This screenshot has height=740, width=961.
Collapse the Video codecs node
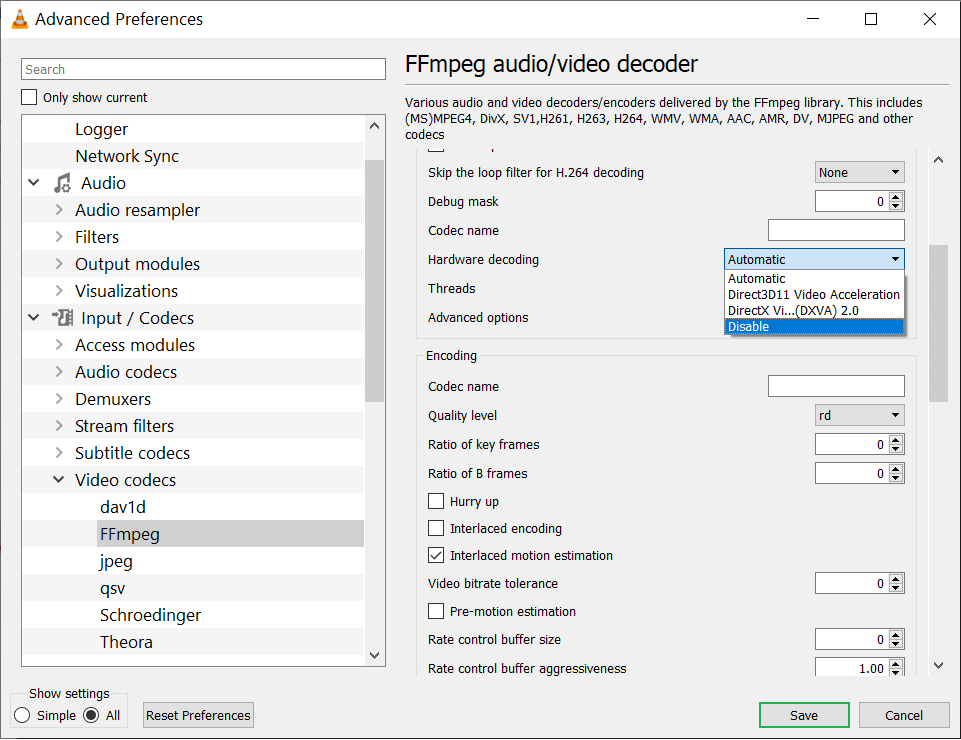(x=59, y=479)
